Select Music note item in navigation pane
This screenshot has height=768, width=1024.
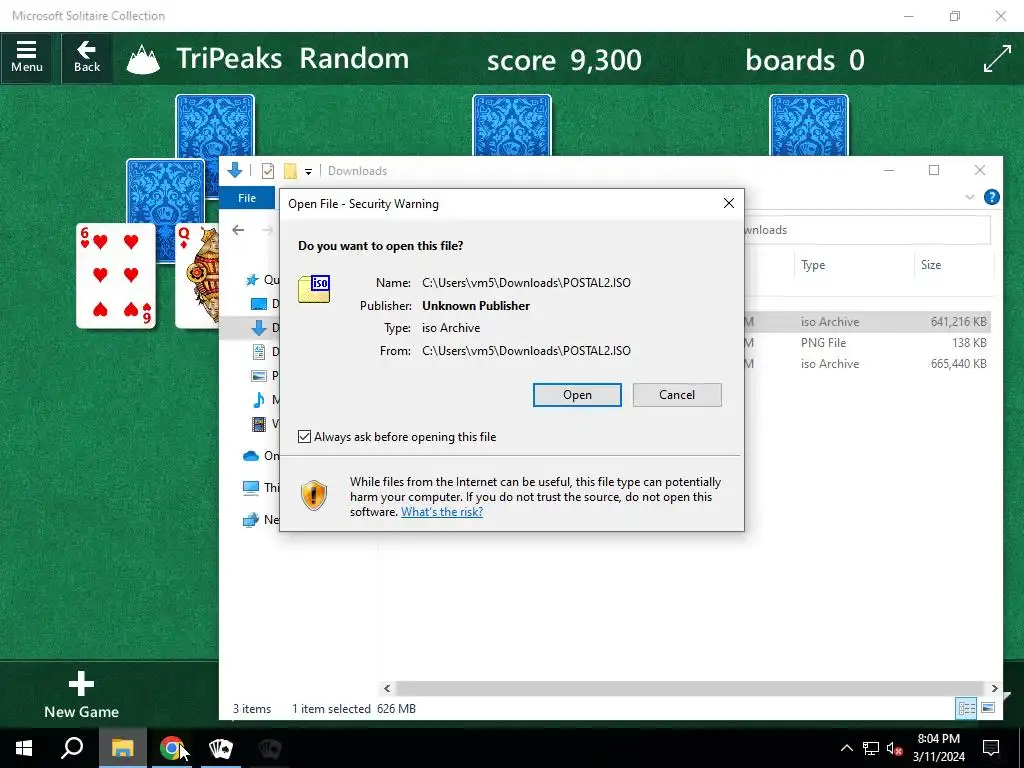click(259, 400)
